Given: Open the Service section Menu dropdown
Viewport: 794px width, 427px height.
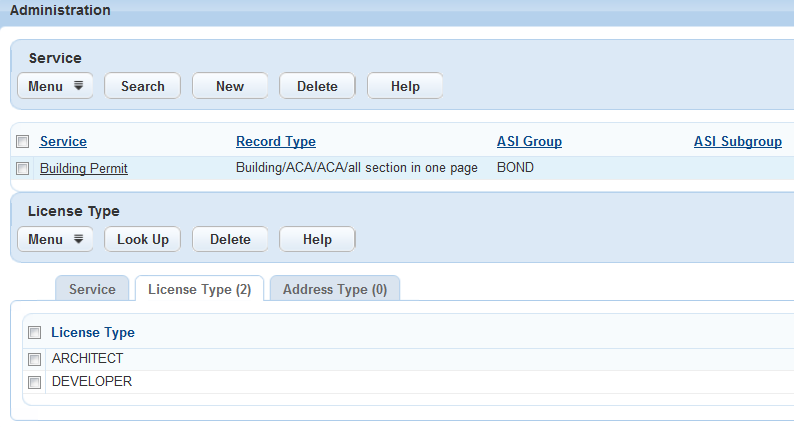Looking at the screenshot, I should pos(55,86).
